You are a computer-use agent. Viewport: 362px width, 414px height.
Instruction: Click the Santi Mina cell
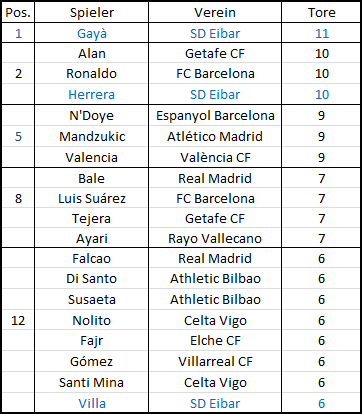click(91, 382)
